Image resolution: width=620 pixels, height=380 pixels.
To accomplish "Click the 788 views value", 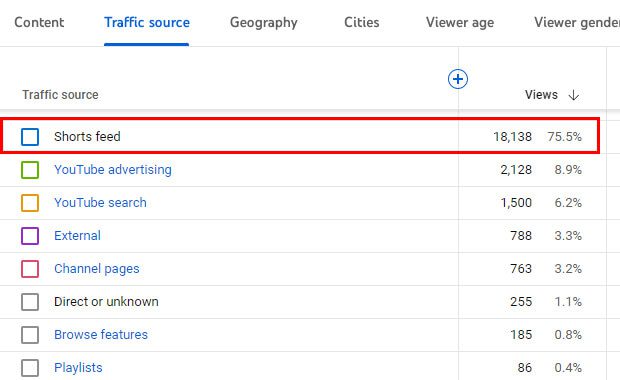I will coord(521,236).
